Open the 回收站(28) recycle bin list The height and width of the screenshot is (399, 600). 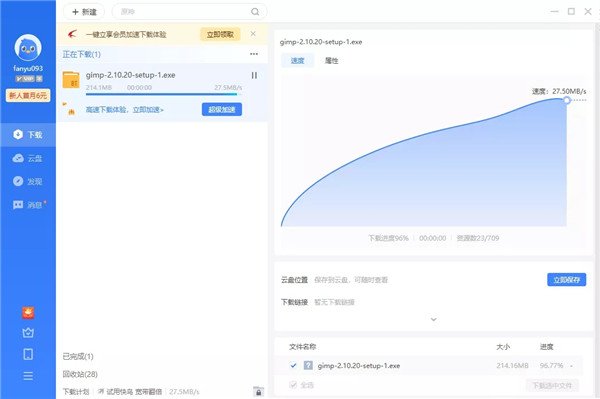pos(80,374)
